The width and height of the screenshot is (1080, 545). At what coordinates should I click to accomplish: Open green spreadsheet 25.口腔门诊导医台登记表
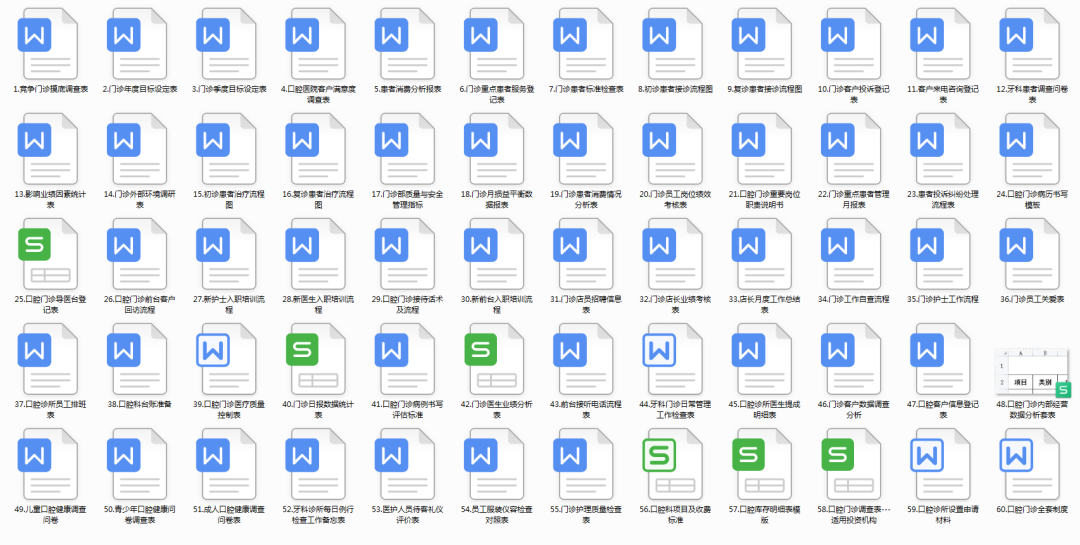[x=50, y=255]
